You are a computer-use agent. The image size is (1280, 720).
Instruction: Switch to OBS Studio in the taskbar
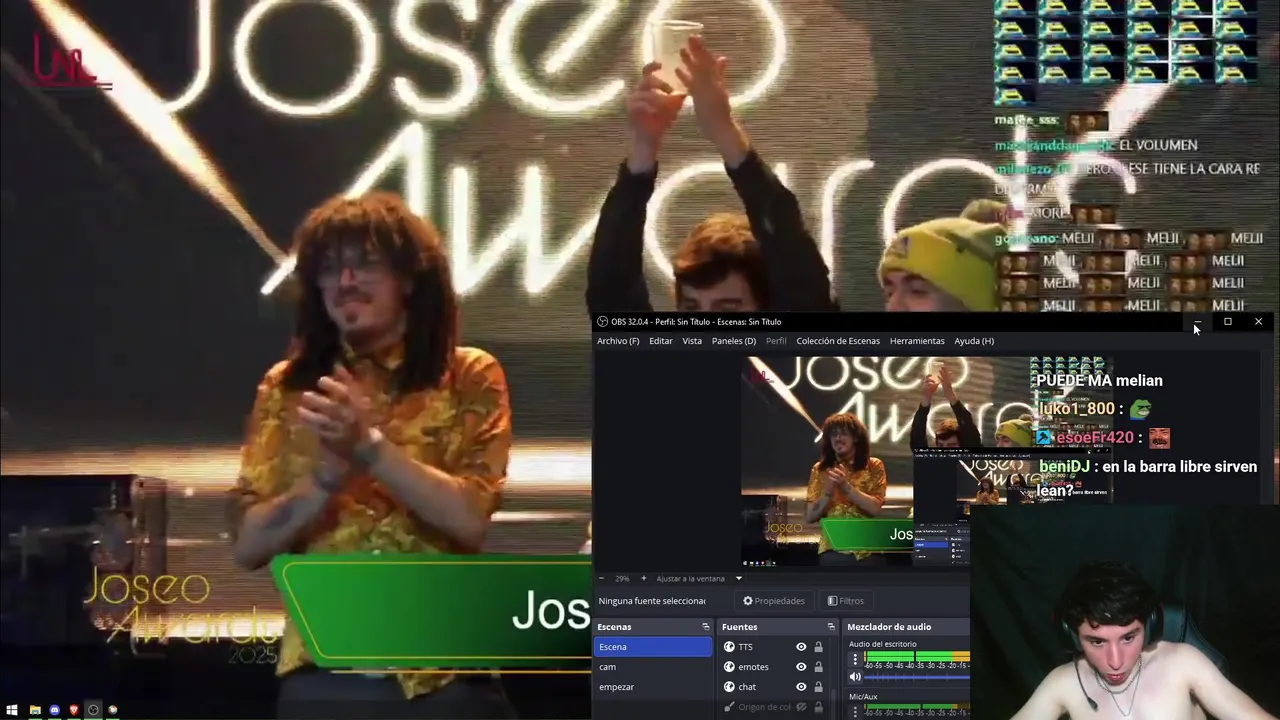pos(93,710)
